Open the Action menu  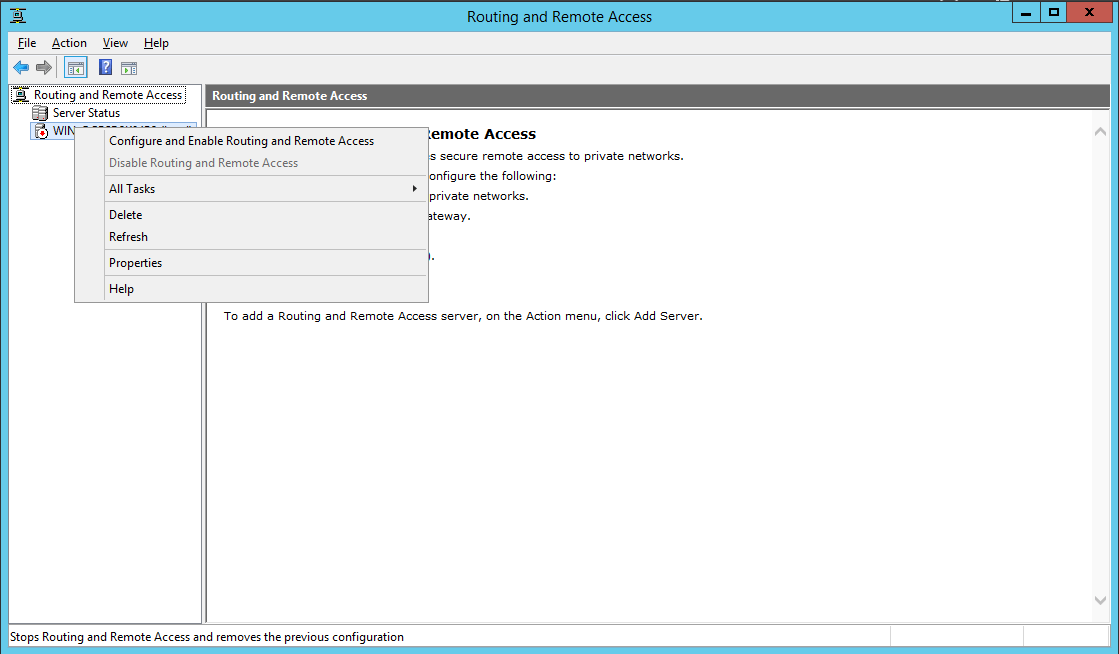[x=69, y=43]
